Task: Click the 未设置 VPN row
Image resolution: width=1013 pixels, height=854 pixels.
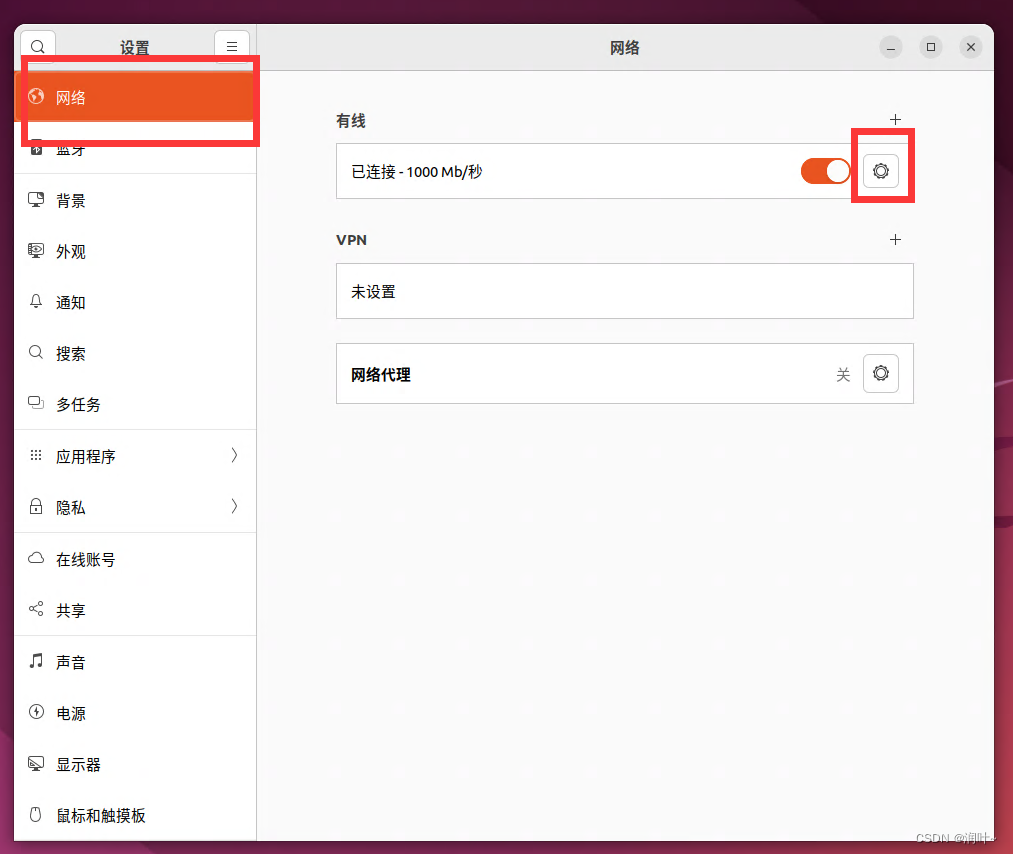Action: 625,291
